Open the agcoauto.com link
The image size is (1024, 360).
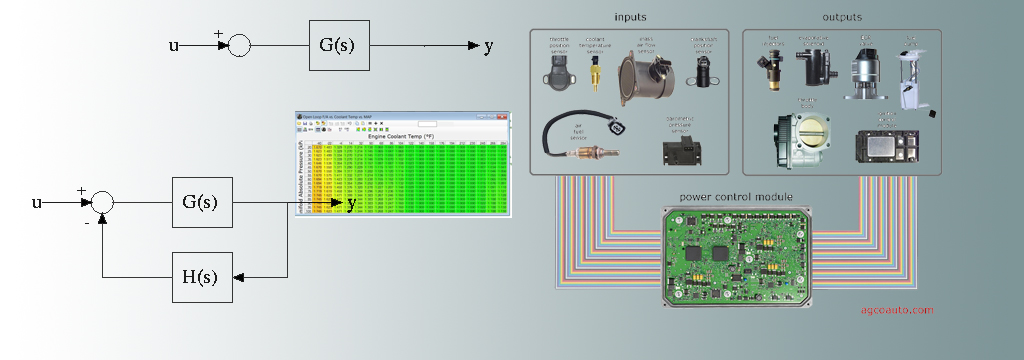pyautogui.click(x=897, y=310)
